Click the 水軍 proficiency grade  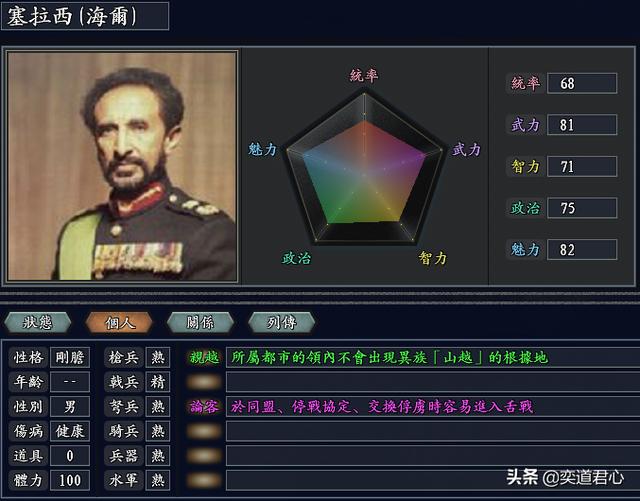coord(158,480)
